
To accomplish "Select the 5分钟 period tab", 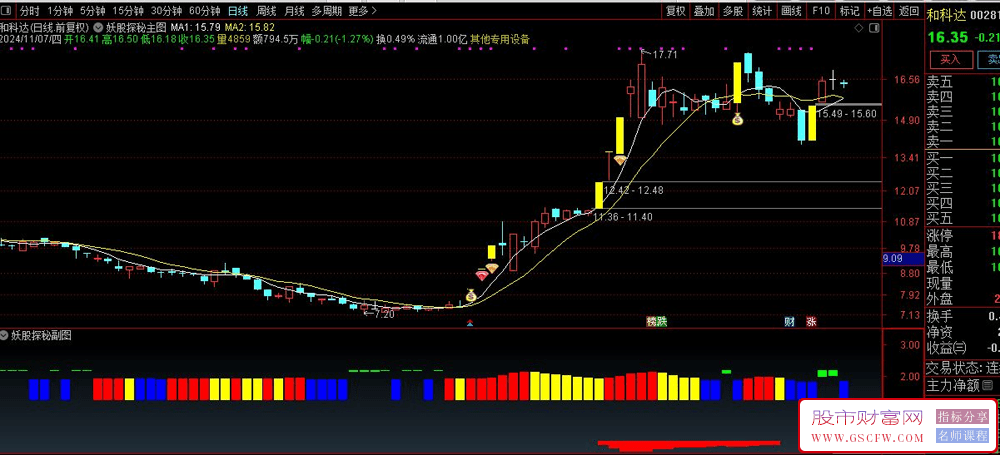I will (x=92, y=10).
